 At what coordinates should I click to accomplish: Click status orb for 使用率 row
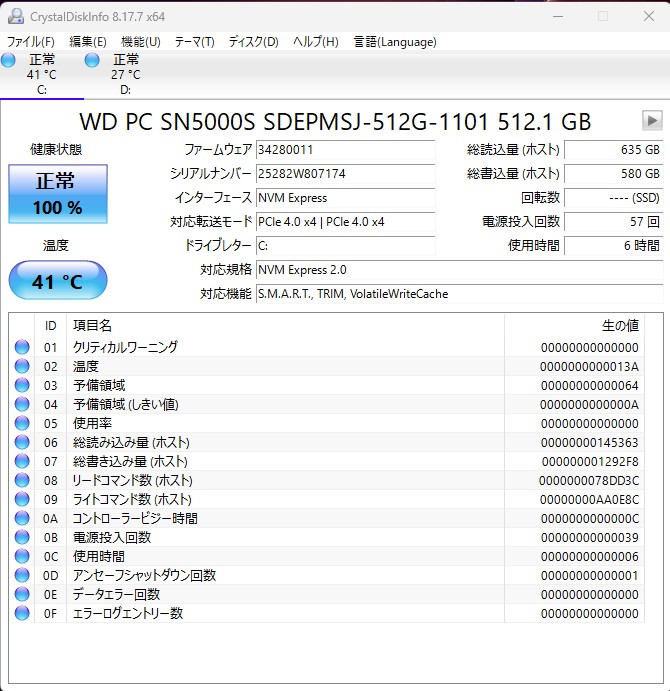(x=22, y=423)
